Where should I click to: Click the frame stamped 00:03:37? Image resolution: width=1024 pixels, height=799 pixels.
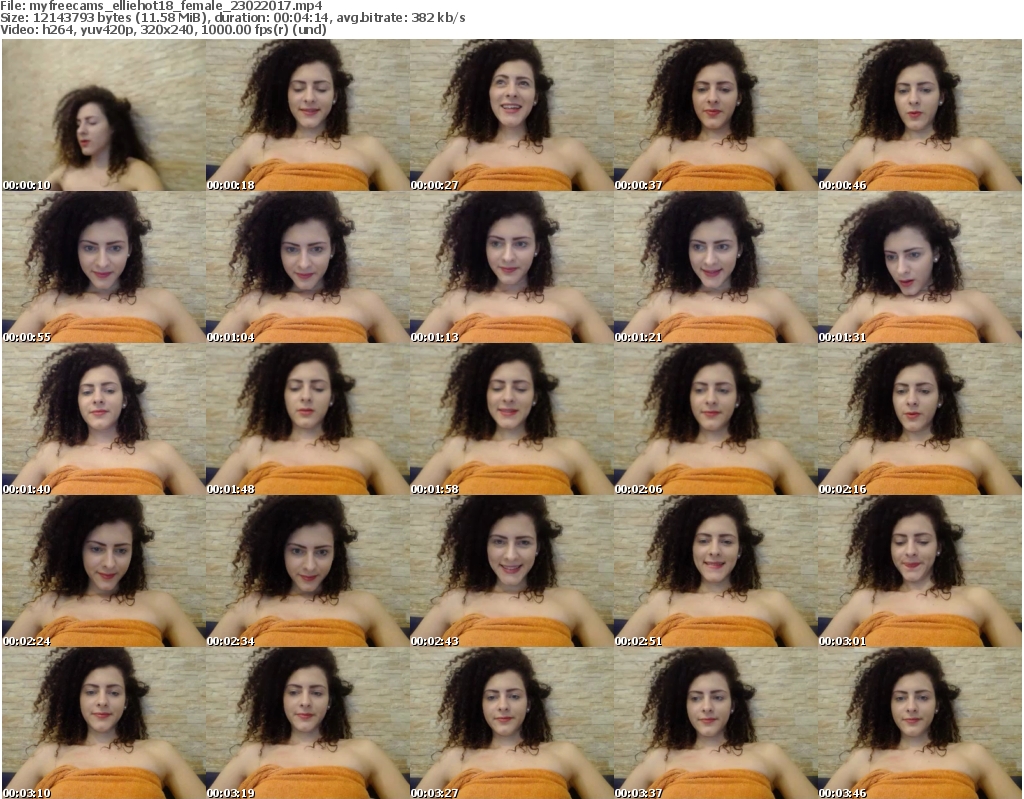coord(715,723)
